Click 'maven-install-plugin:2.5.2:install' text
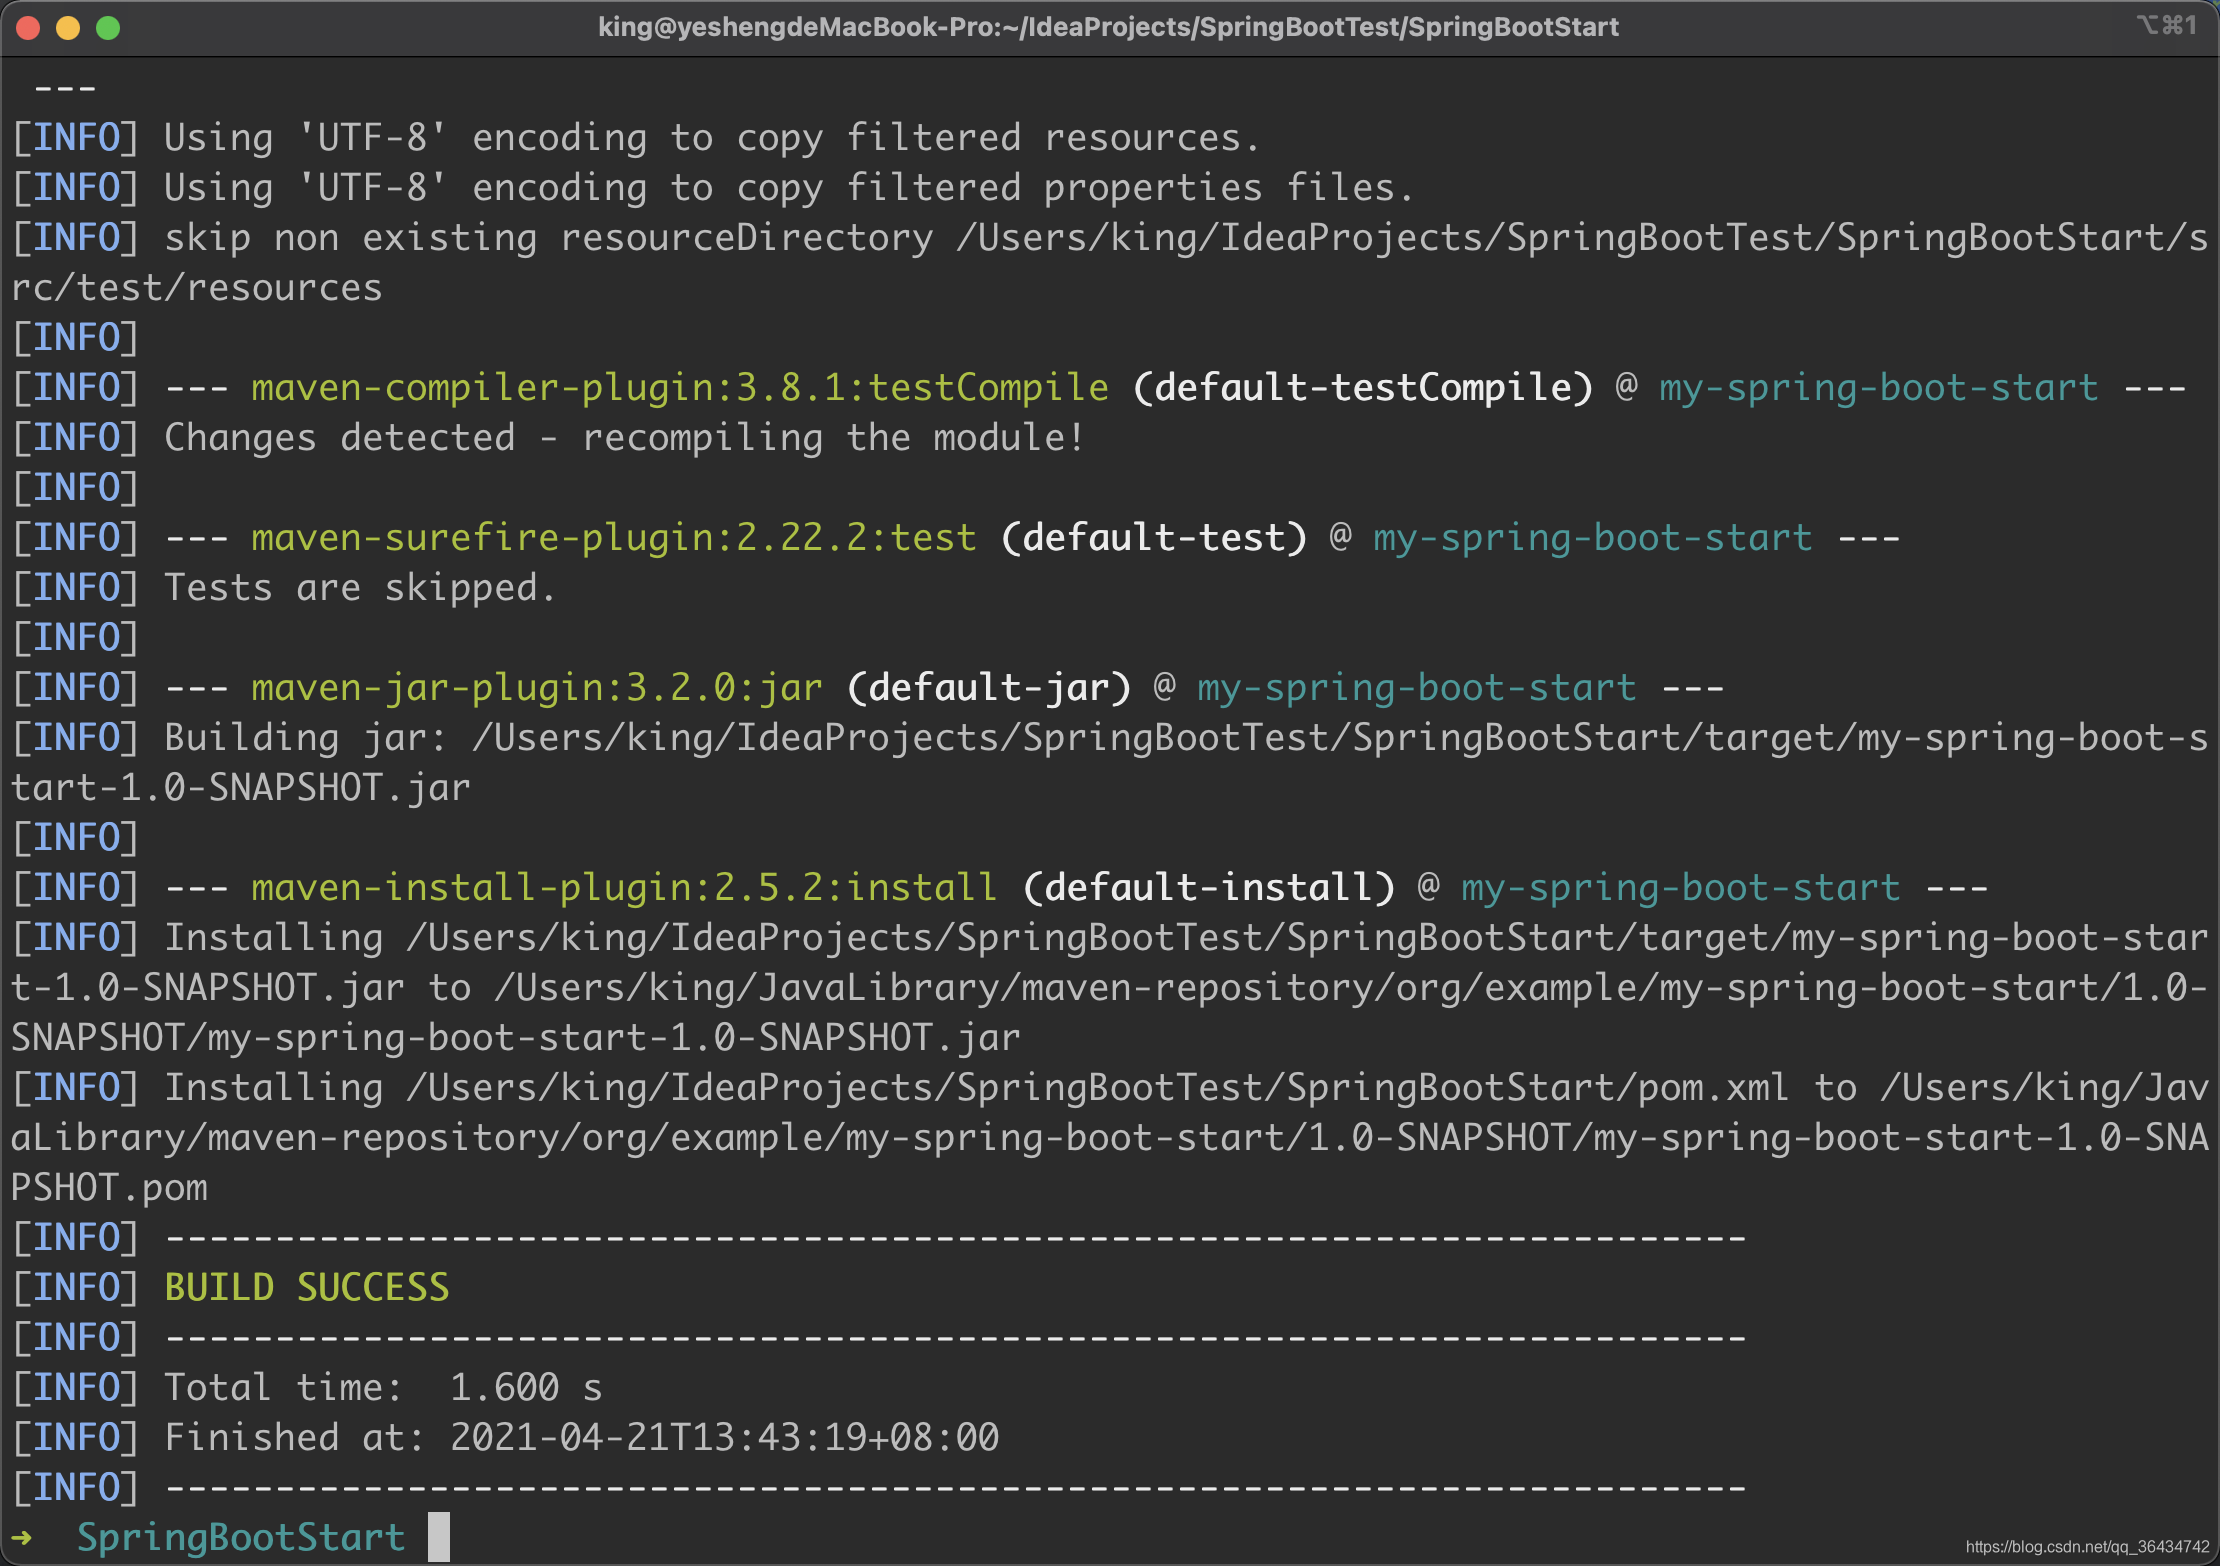Screen dimensions: 2220x1566 [625, 887]
